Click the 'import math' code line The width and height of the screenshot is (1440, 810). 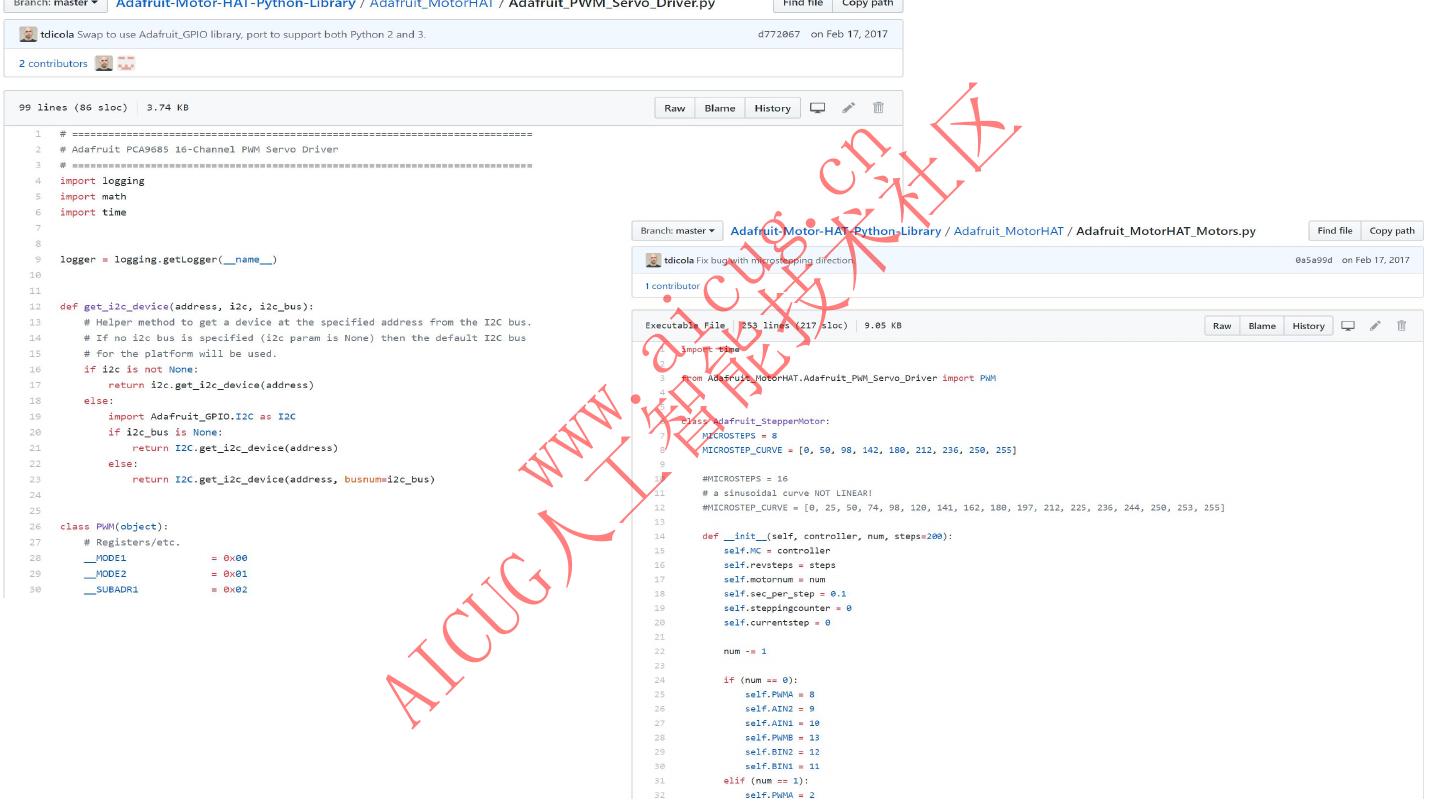tap(93, 197)
